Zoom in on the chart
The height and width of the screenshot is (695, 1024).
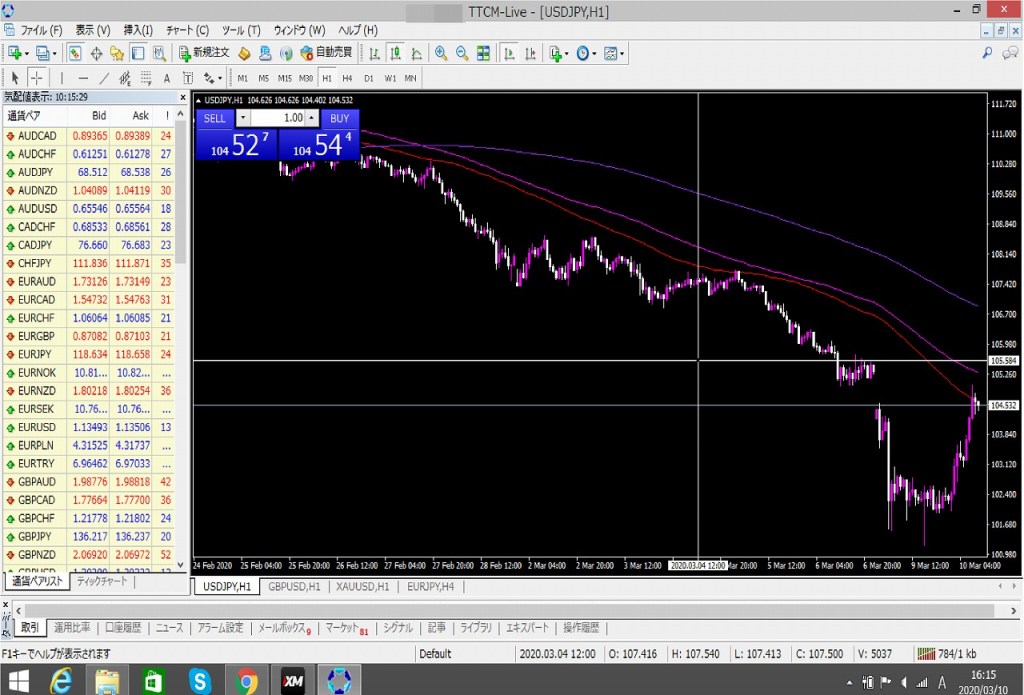441,53
